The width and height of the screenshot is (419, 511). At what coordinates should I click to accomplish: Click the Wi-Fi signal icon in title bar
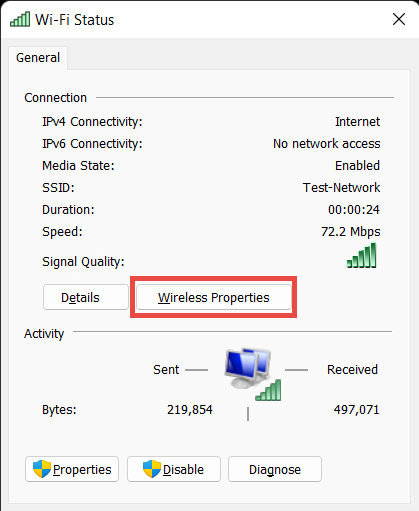click(20, 19)
